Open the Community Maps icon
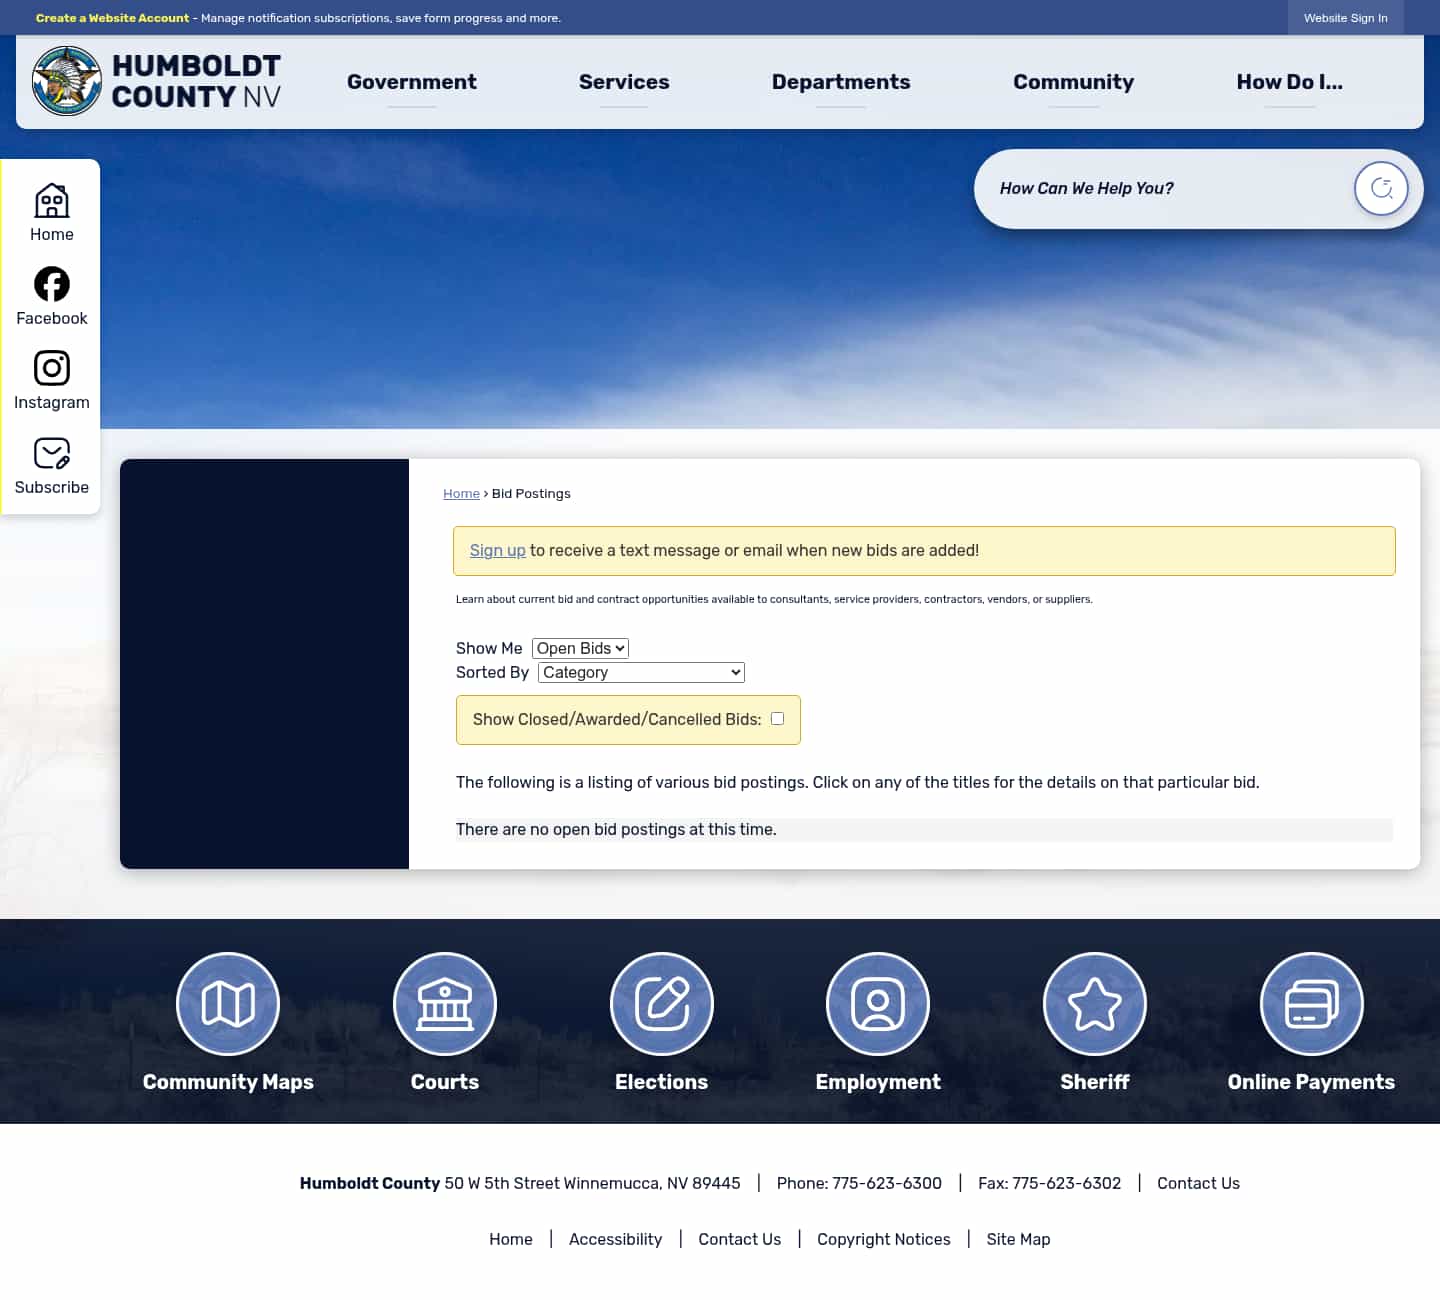 [x=228, y=1003]
